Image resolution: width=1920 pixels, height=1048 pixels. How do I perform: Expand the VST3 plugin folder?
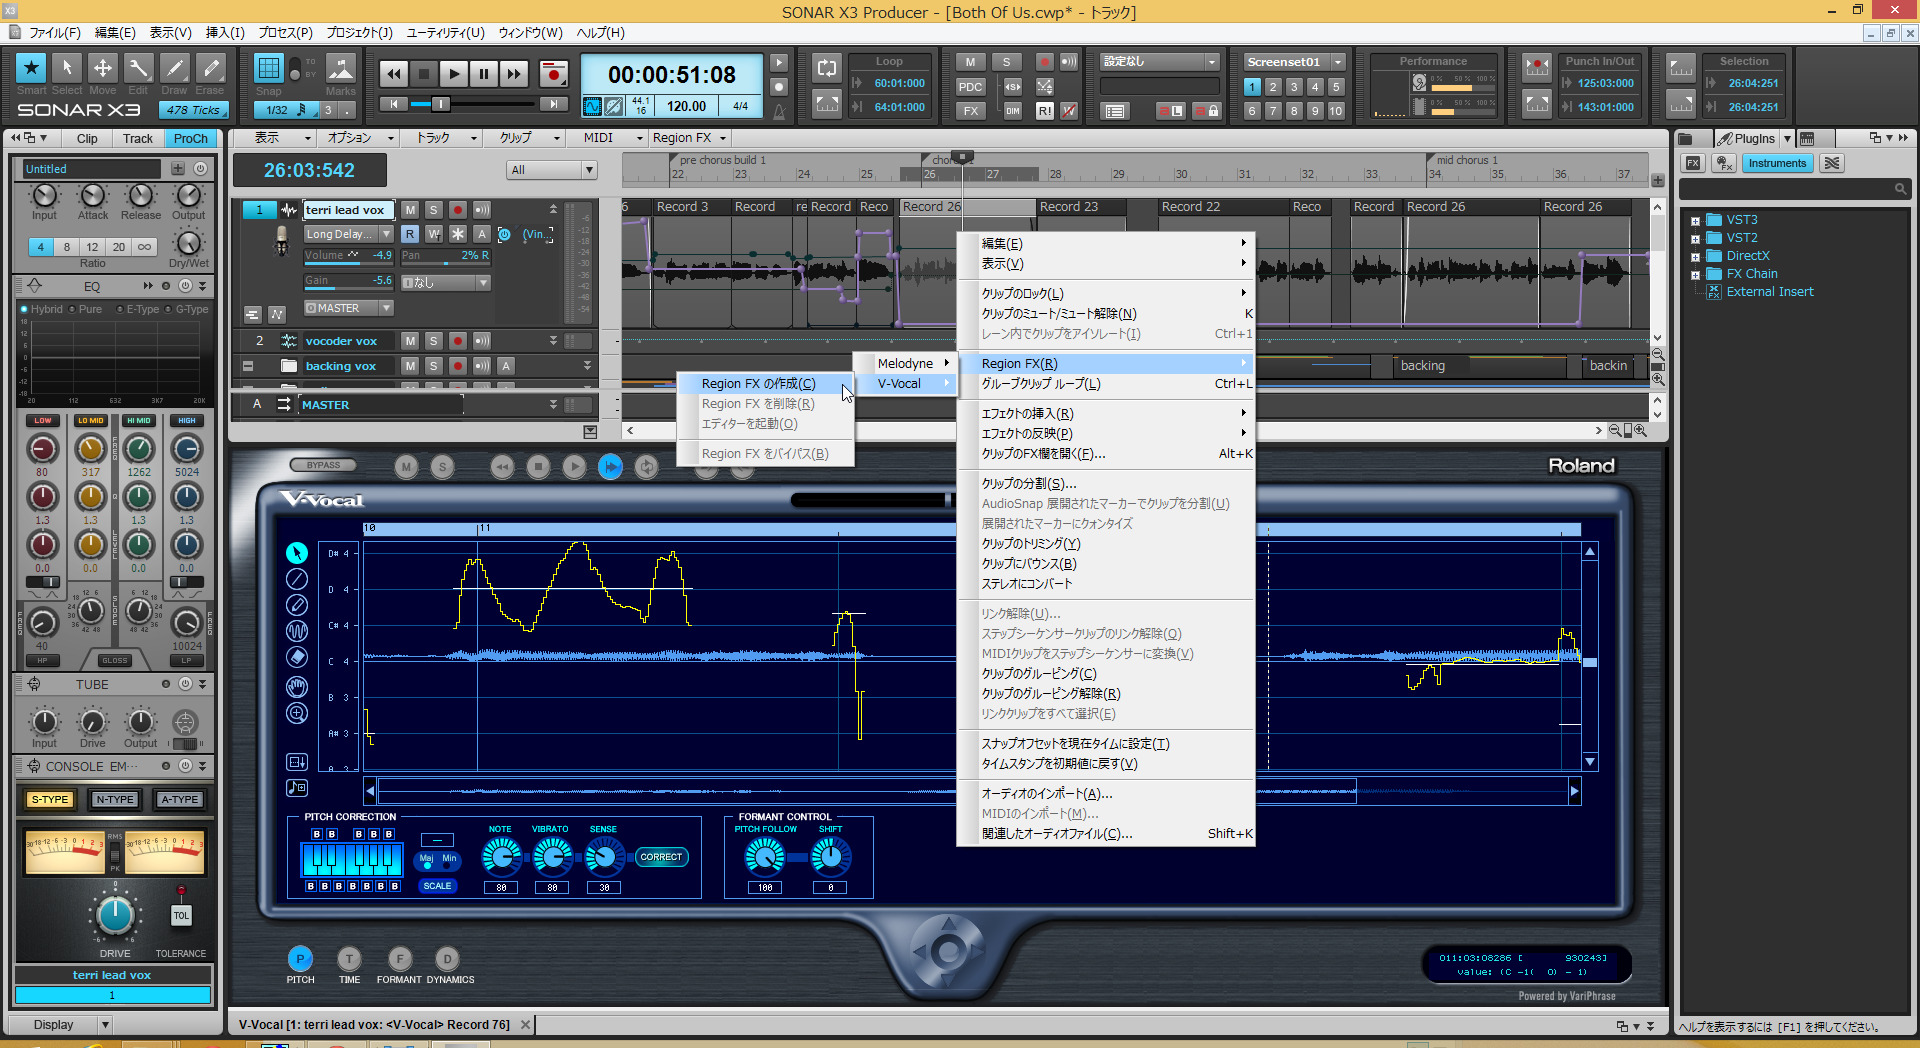tap(1695, 221)
